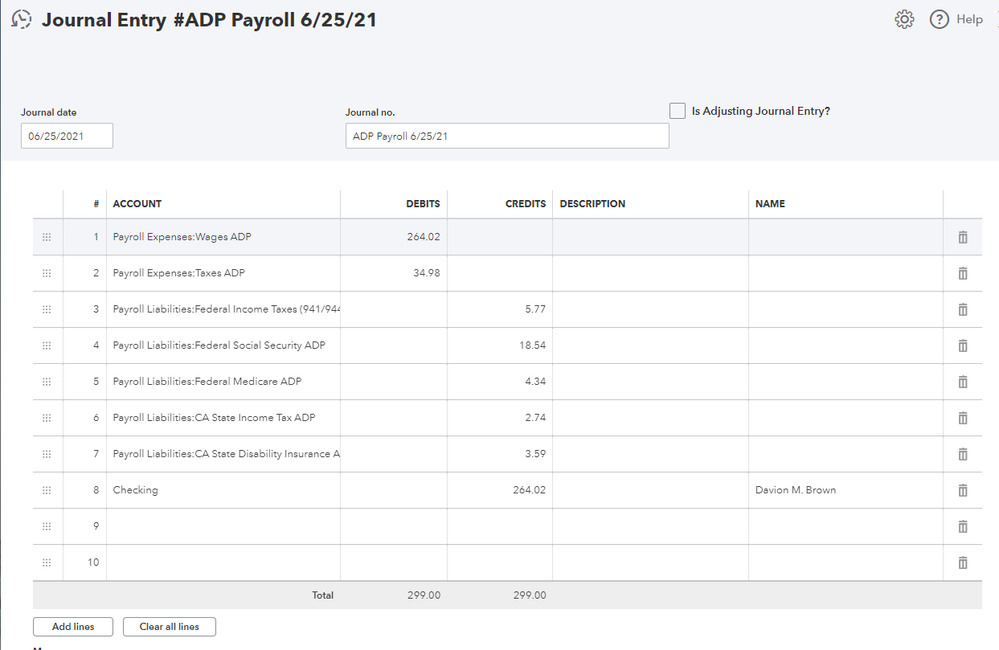The image size is (999, 650).
Task: Click Add lines button
Action: pyautogui.click(x=73, y=627)
